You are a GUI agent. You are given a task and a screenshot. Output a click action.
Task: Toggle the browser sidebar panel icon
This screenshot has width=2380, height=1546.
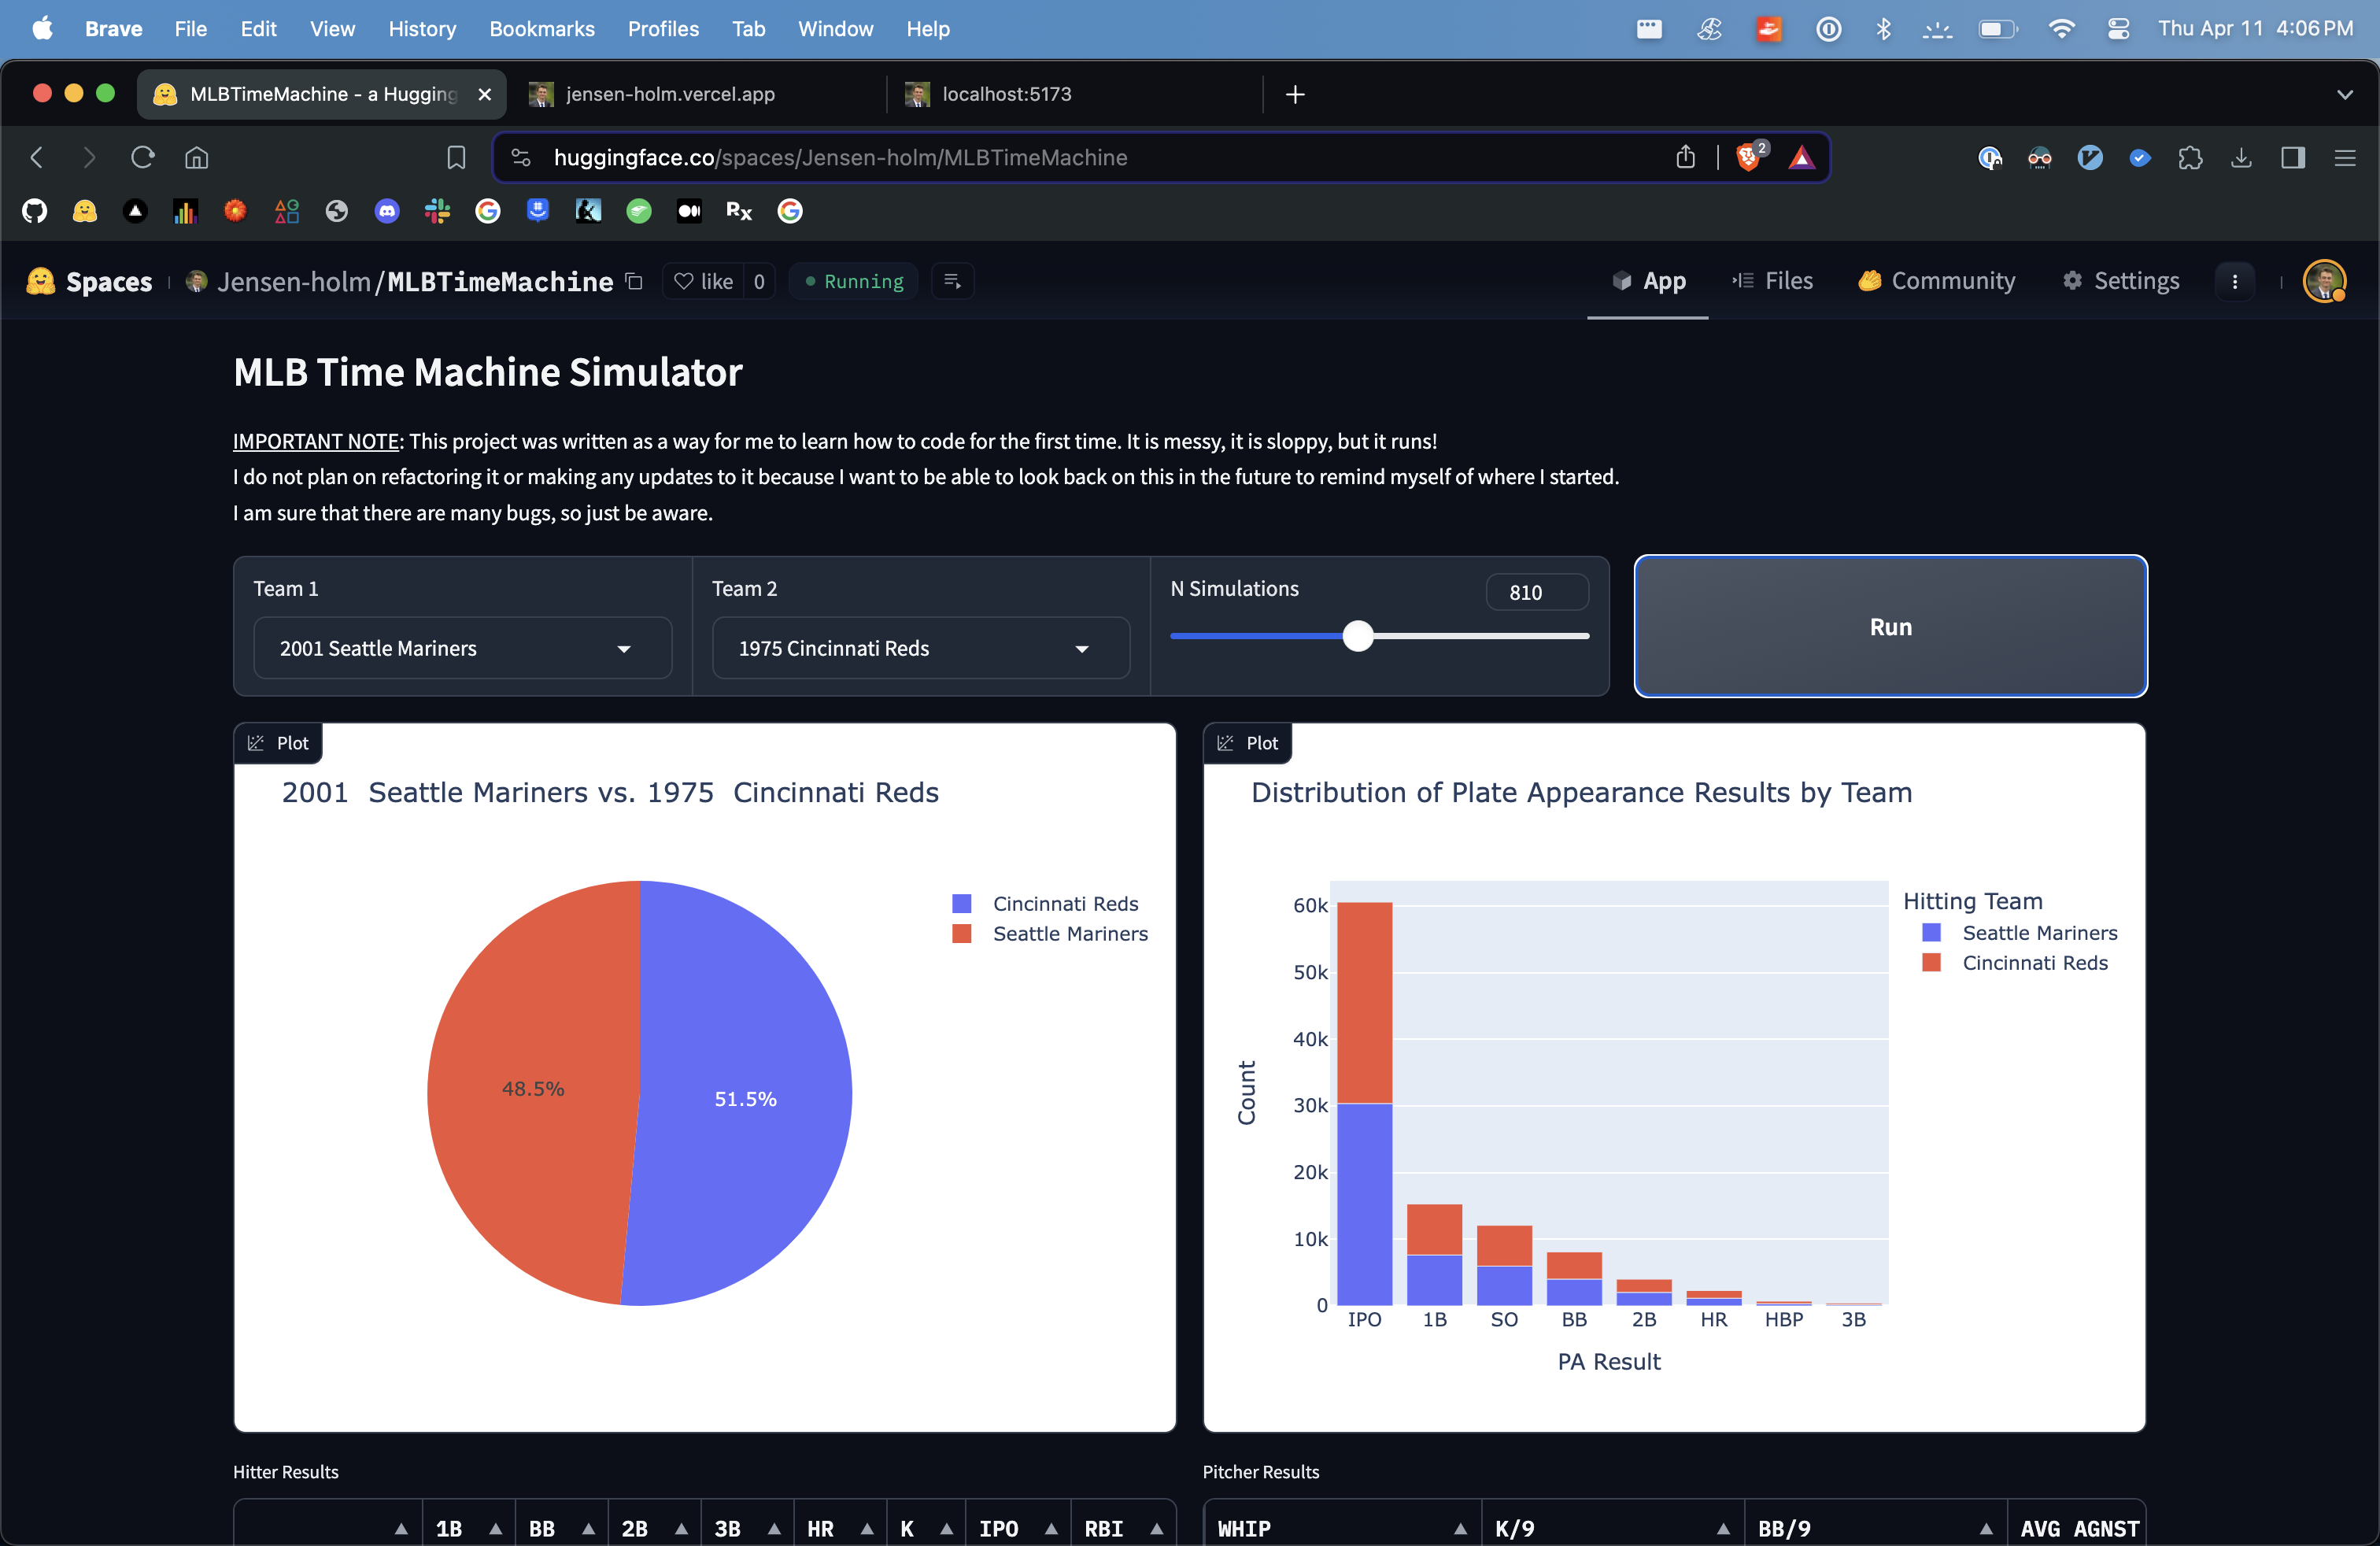[2293, 157]
